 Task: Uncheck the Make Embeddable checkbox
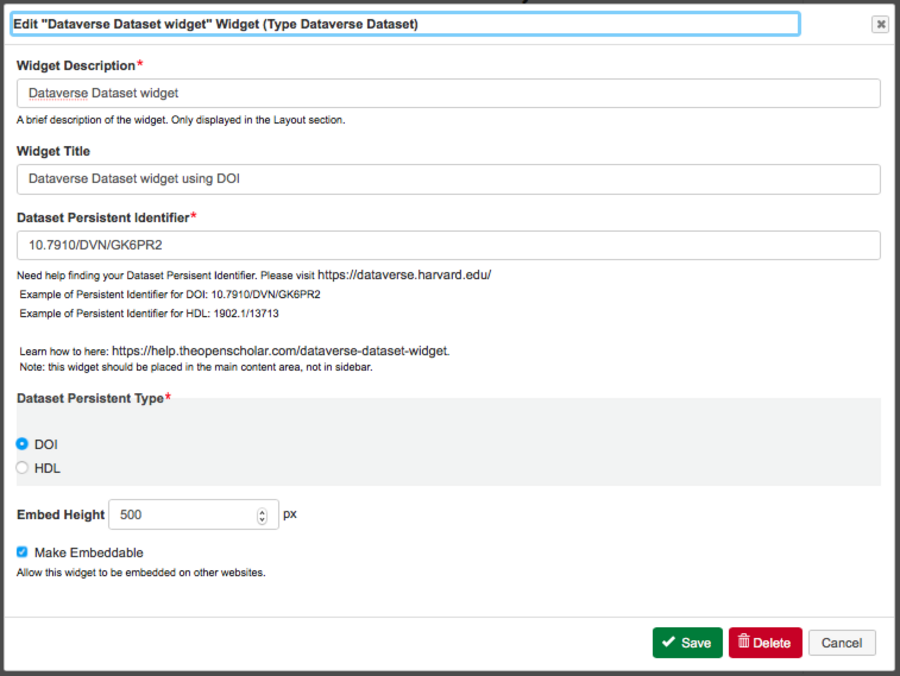tap(22, 552)
